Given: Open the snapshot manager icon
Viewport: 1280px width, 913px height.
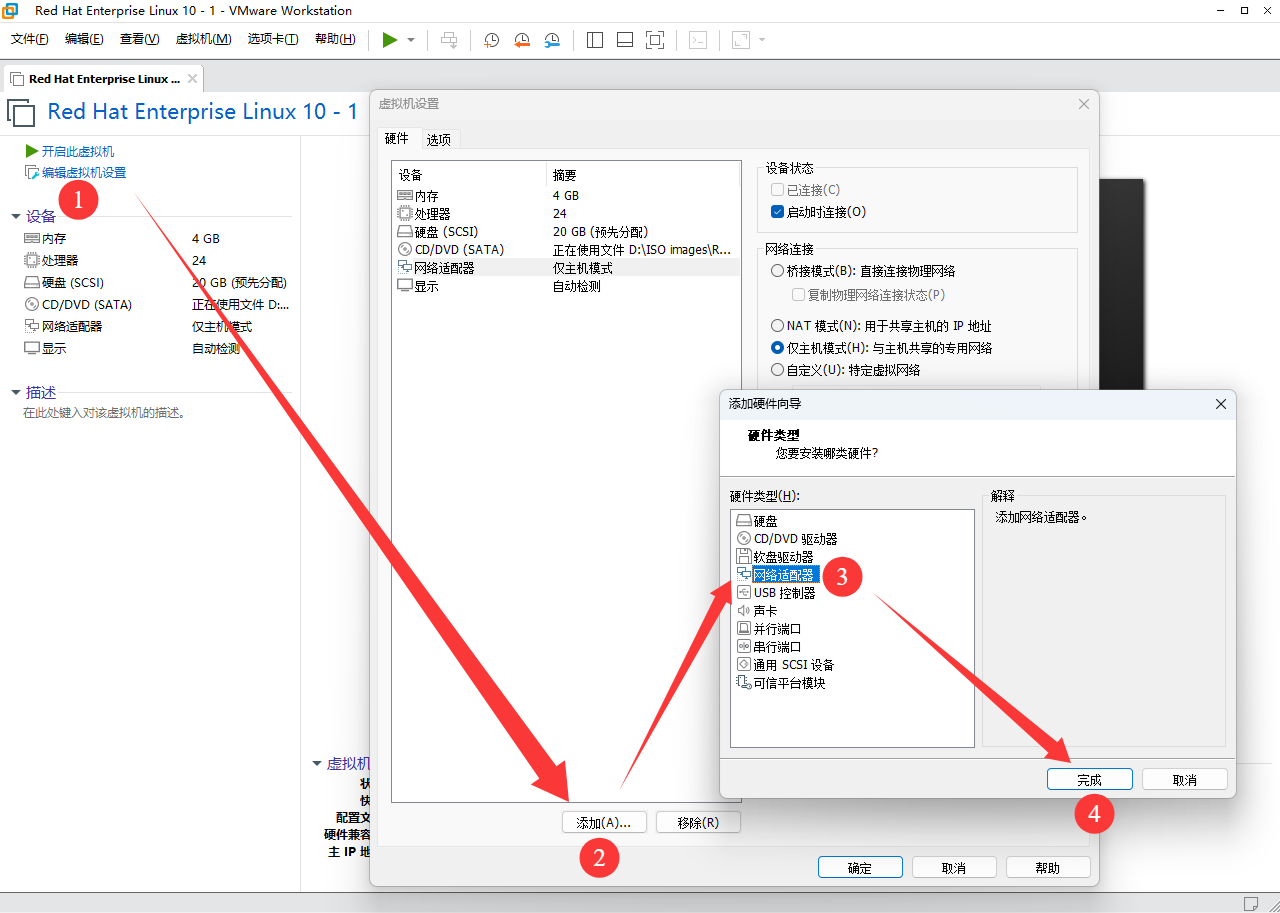Looking at the screenshot, I should 552,40.
